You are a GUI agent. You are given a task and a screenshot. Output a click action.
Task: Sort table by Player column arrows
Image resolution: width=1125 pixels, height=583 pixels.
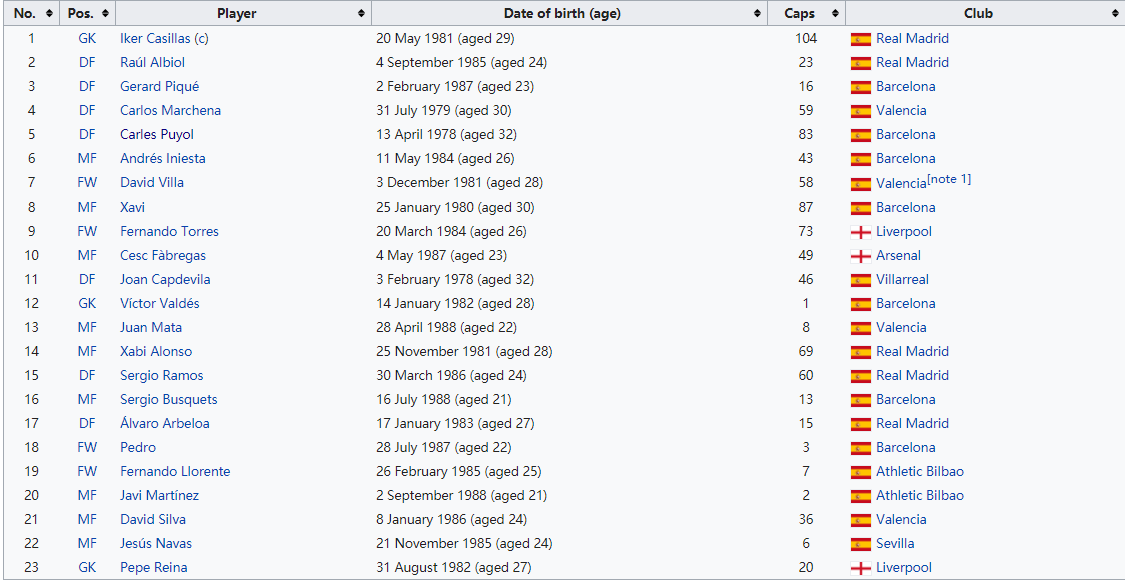(361, 14)
